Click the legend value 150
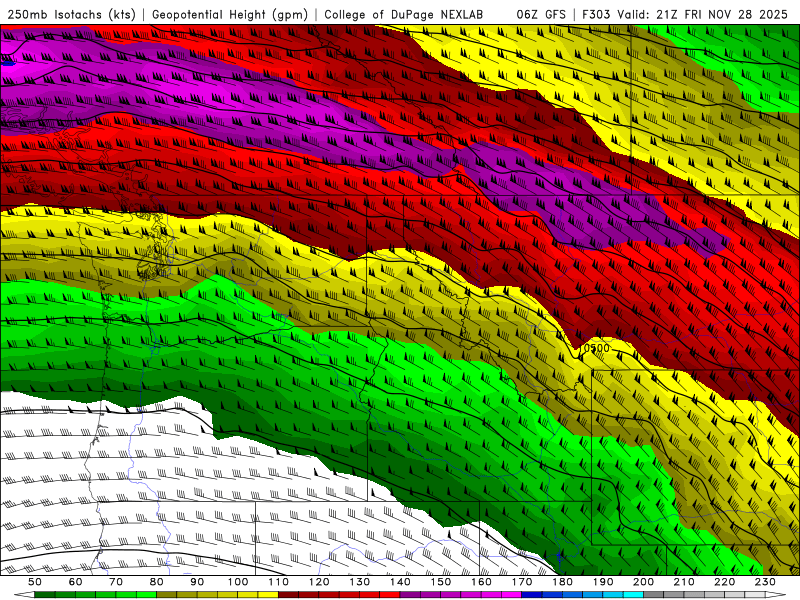Image resolution: width=800 pixels, height=600 pixels. coord(441,582)
